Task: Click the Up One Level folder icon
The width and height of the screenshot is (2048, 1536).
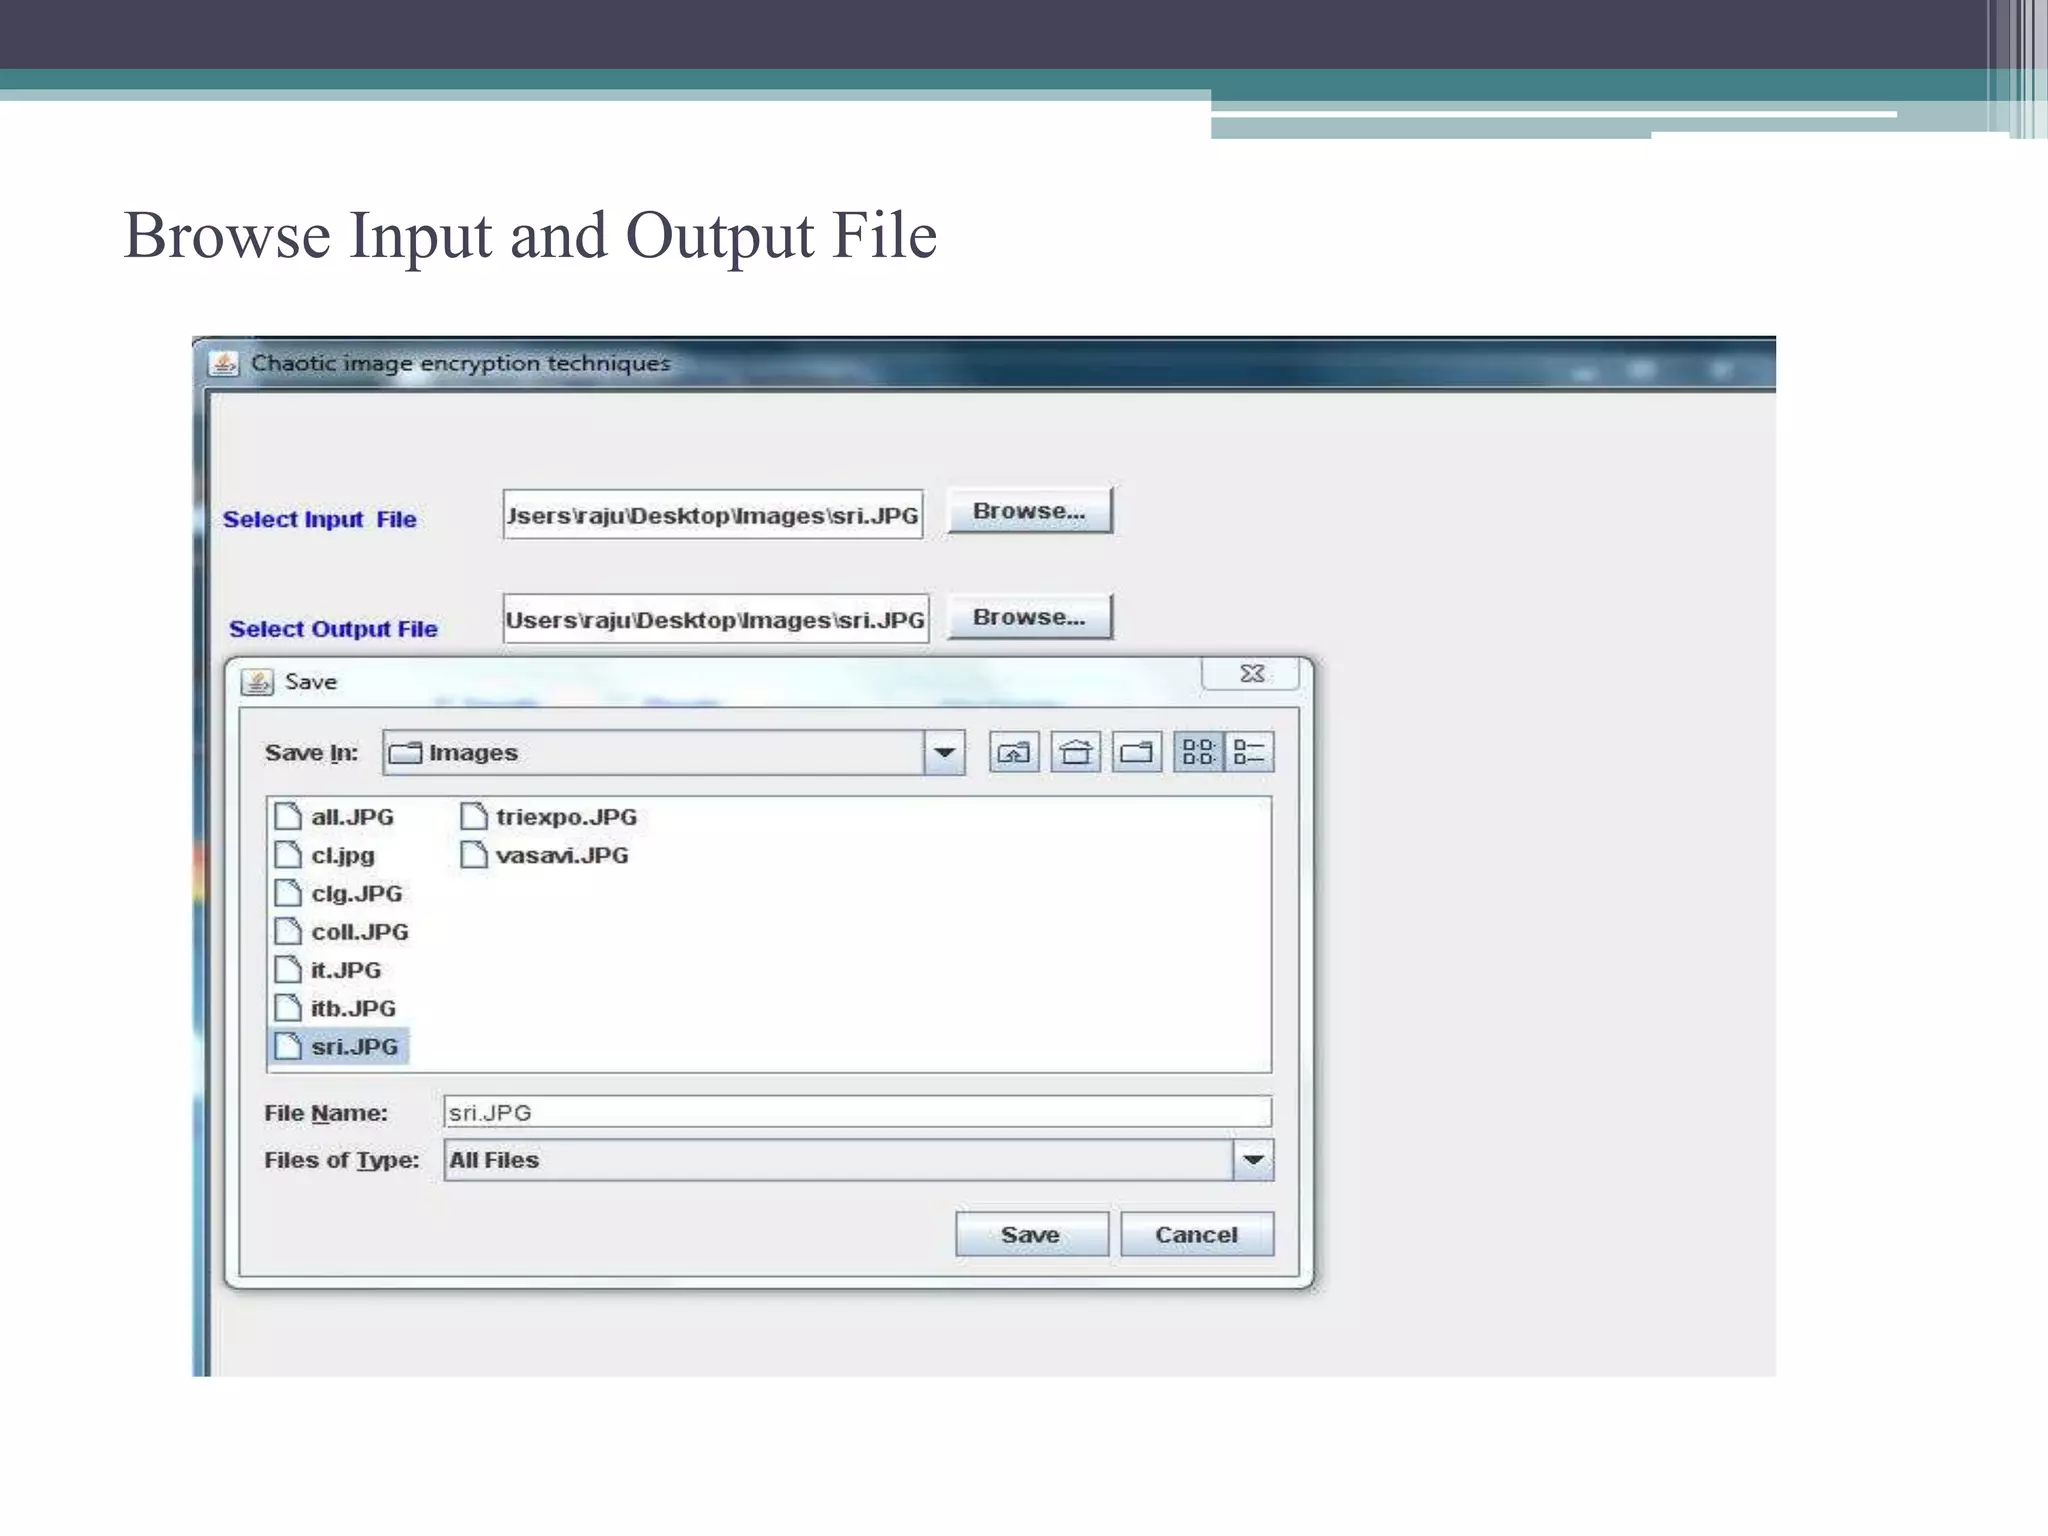Action: (x=1014, y=752)
